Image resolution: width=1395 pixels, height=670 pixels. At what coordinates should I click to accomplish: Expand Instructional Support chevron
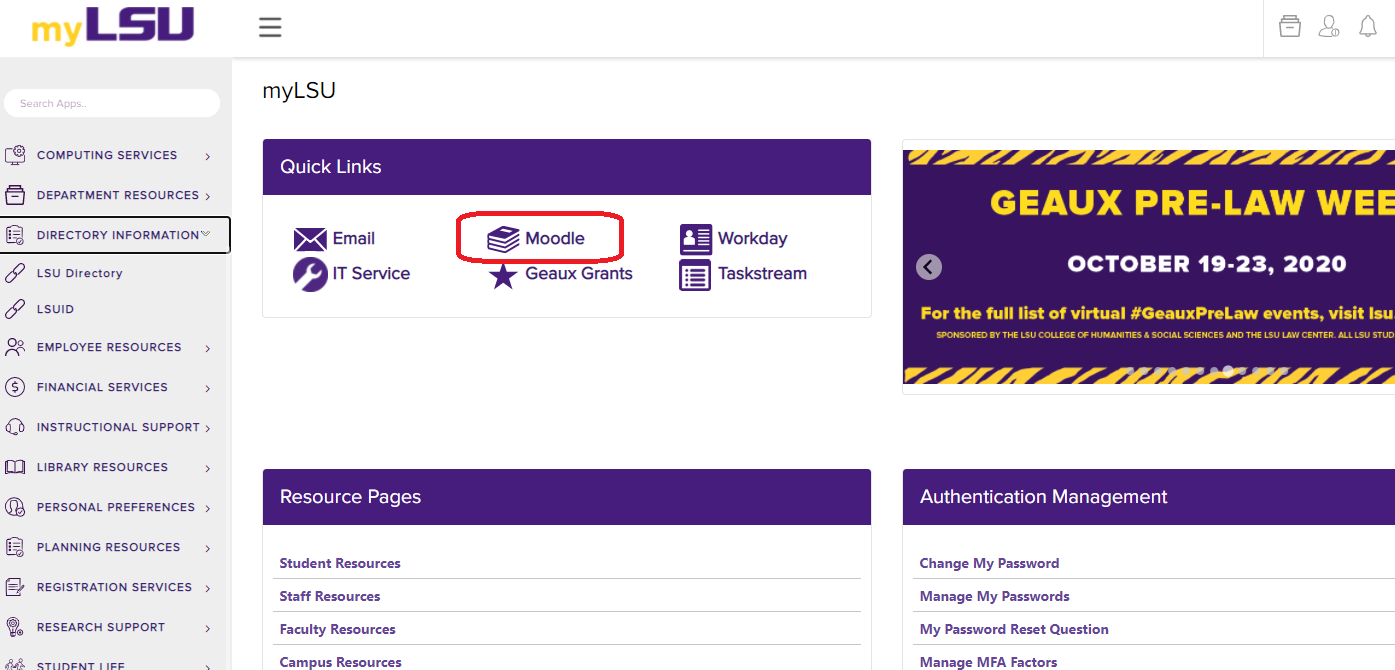click(x=208, y=428)
